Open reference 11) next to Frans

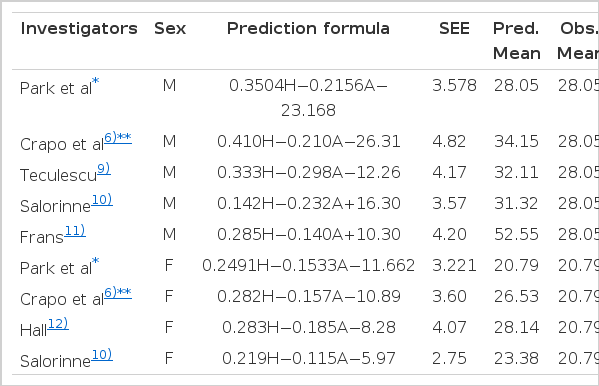click(75, 230)
